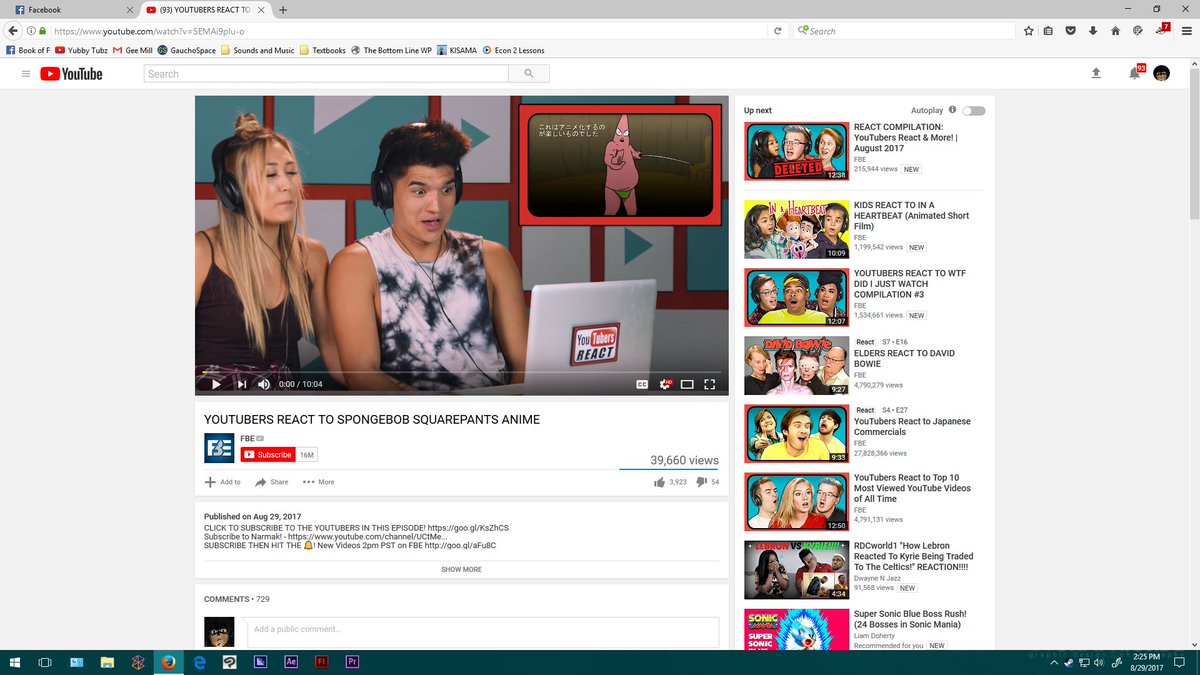The height and width of the screenshot is (675, 1200).
Task: Click the video progress bar
Action: [462, 372]
